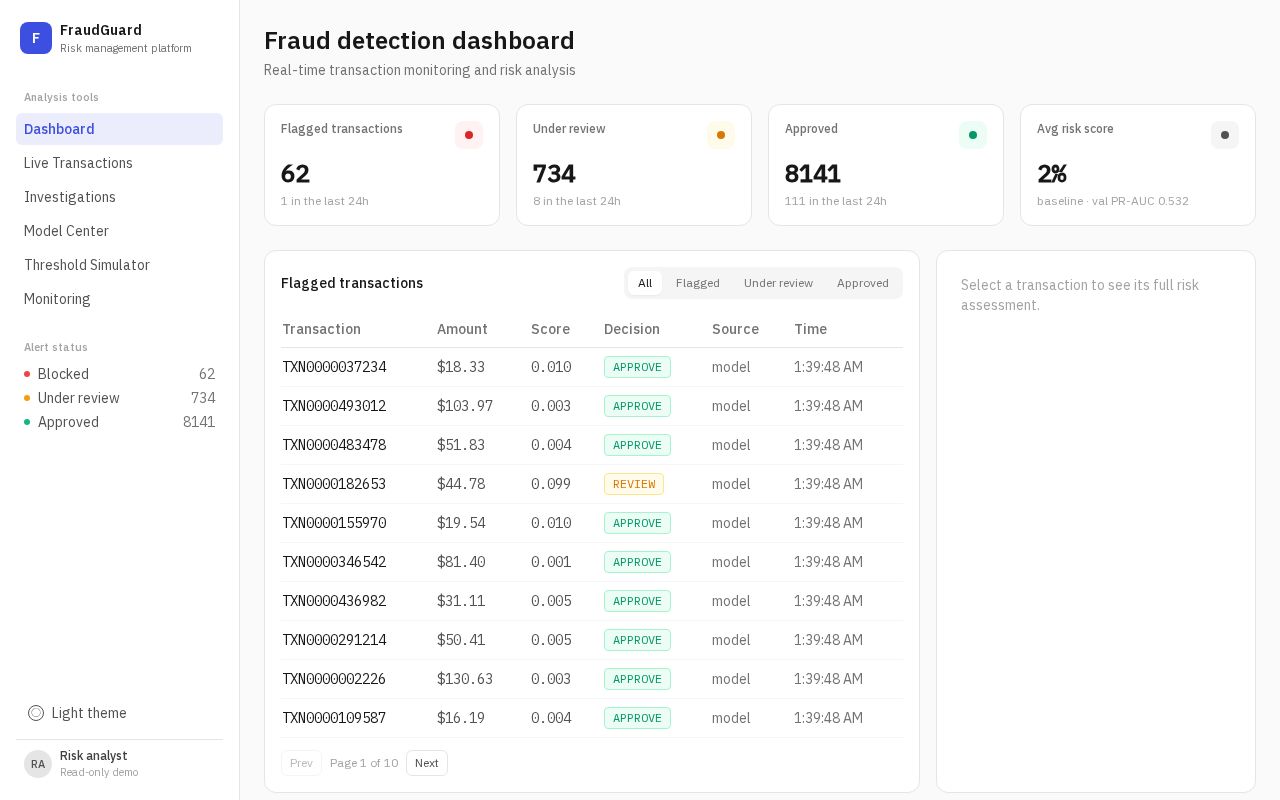This screenshot has width=1280, height=800.
Task: Switch to the Under review filter tab
Action: coord(778,283)
